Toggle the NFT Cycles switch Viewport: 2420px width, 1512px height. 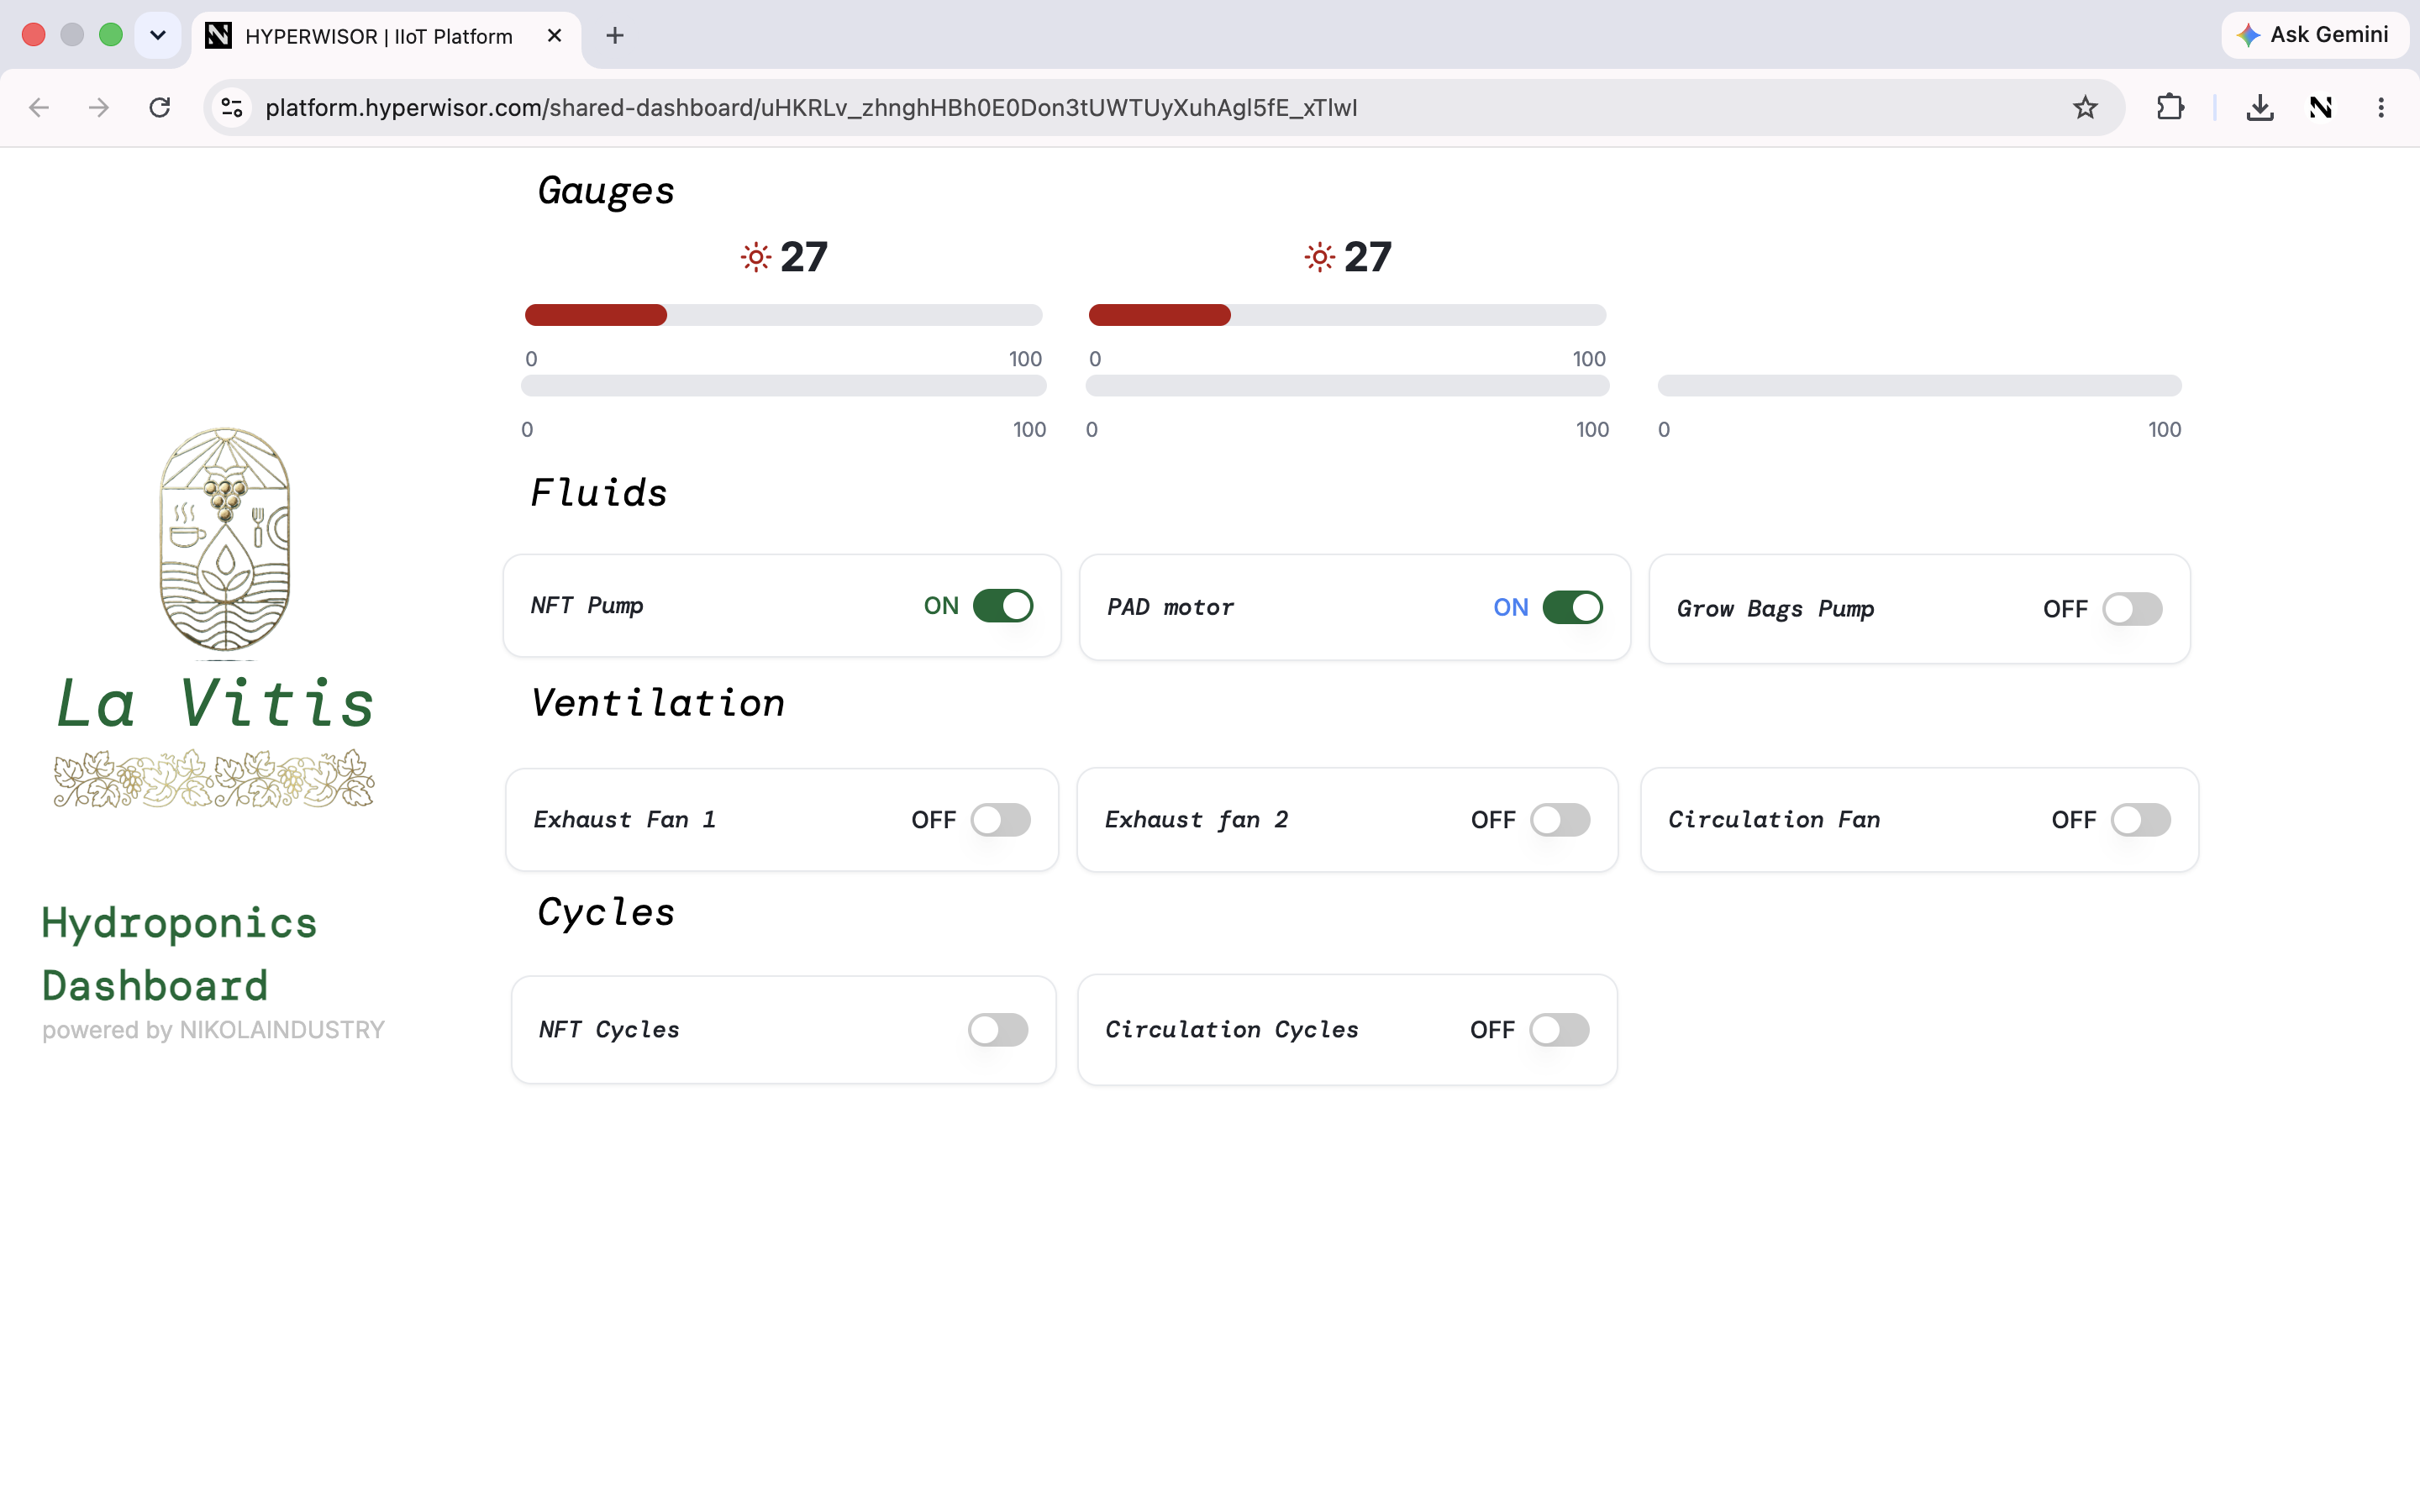click(998, 1030)
